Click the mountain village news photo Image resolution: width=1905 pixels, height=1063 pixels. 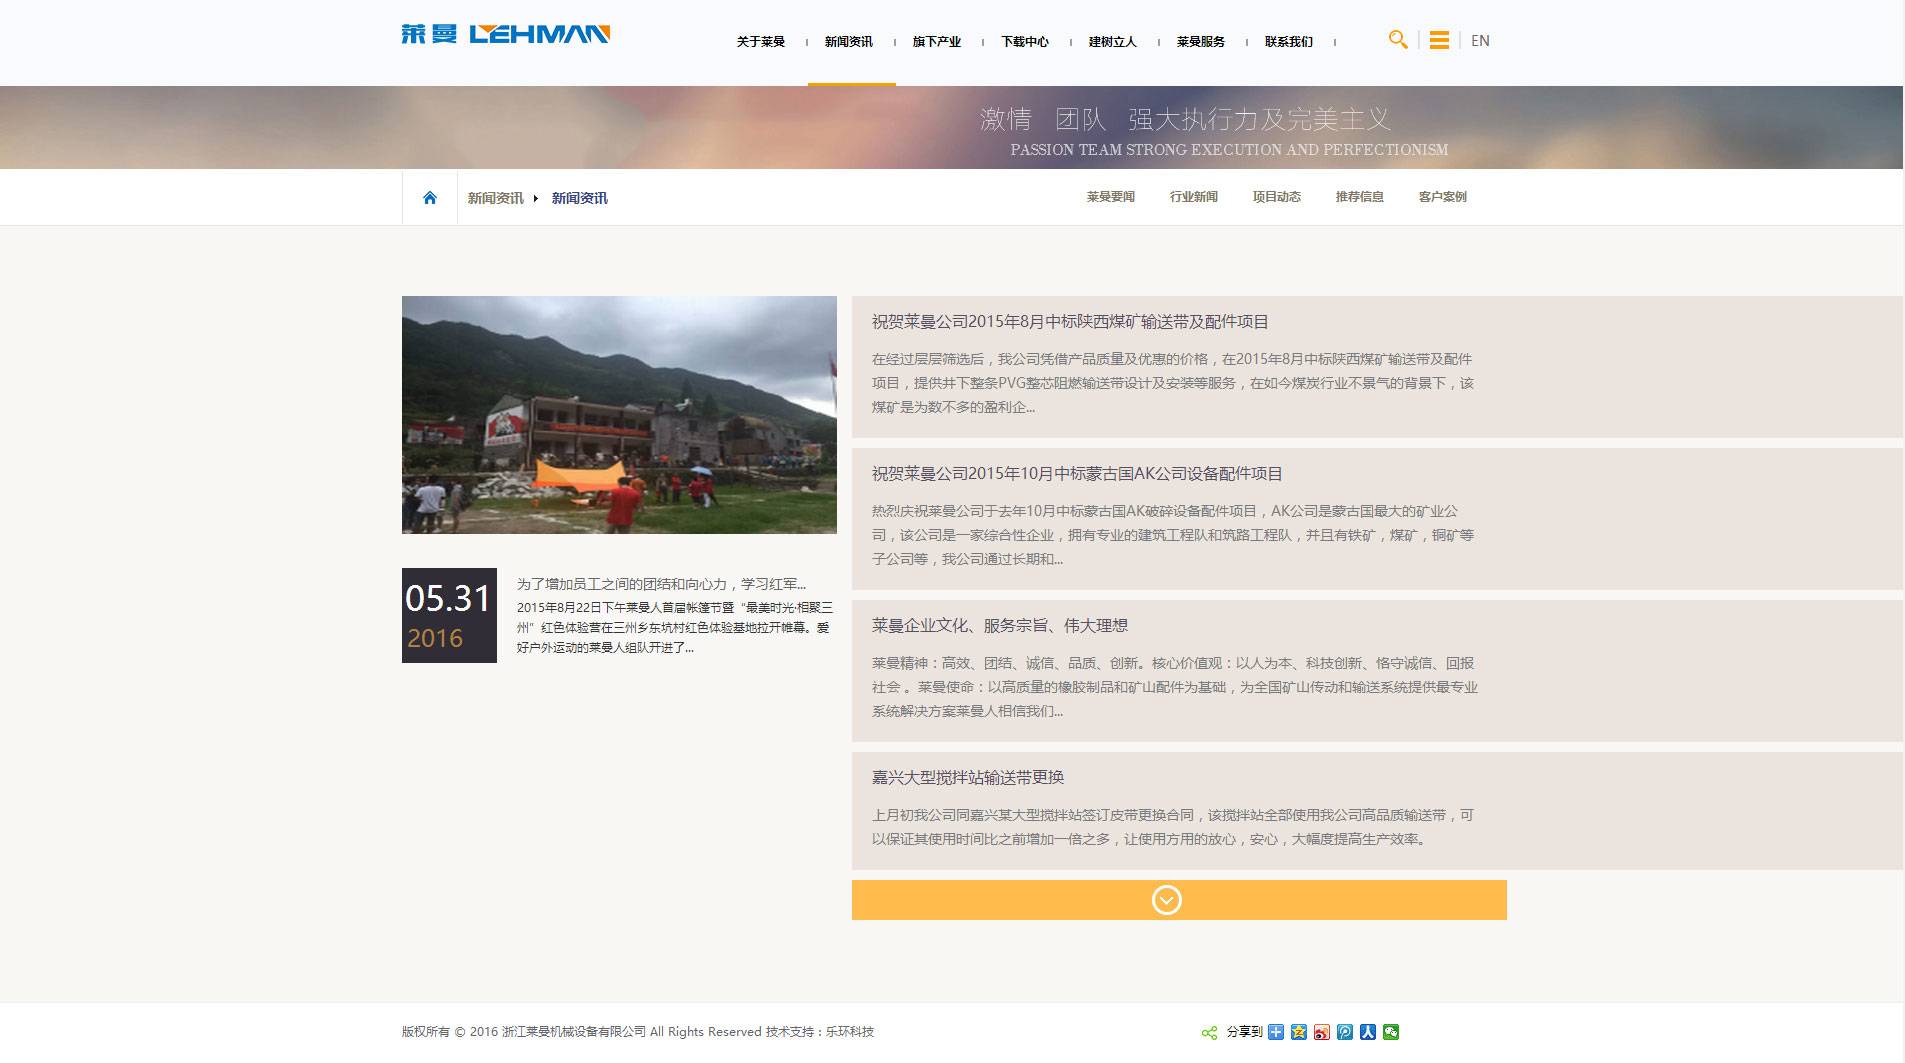click(619, 415)
